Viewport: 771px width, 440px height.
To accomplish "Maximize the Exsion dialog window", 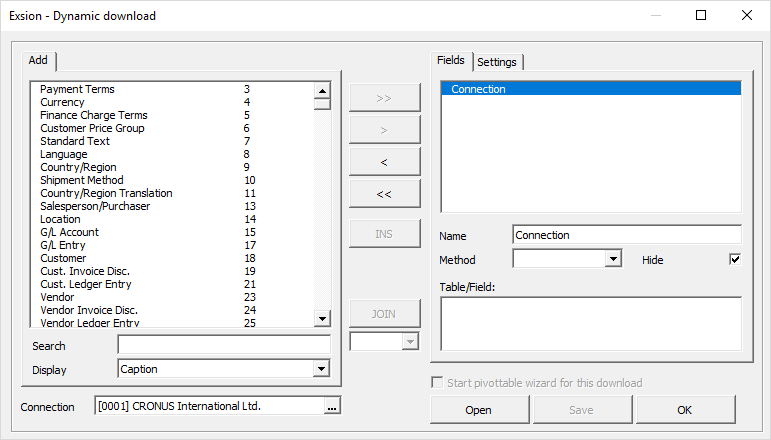I will (701, 15).
